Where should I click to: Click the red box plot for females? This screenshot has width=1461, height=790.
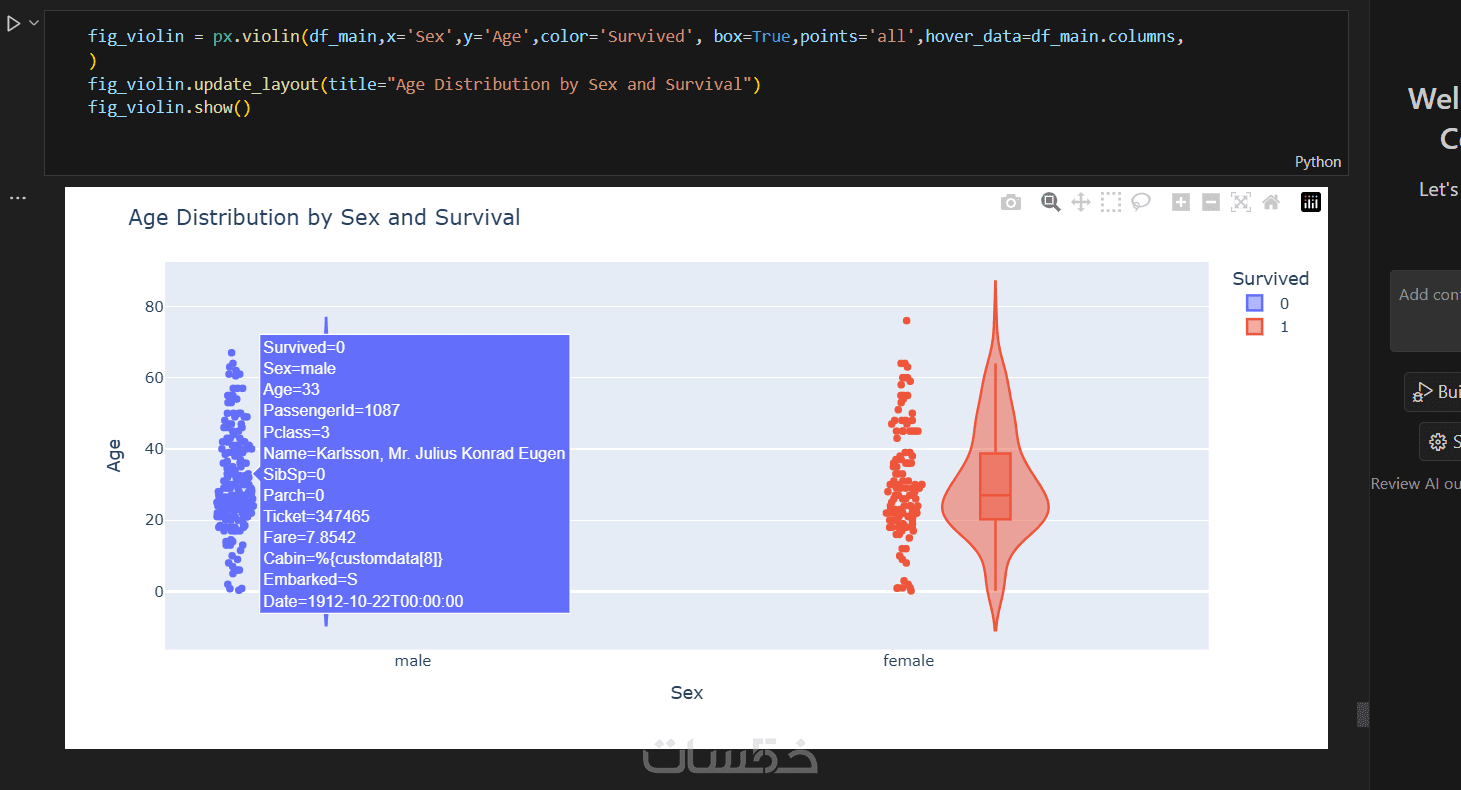[x=995, y=486]
